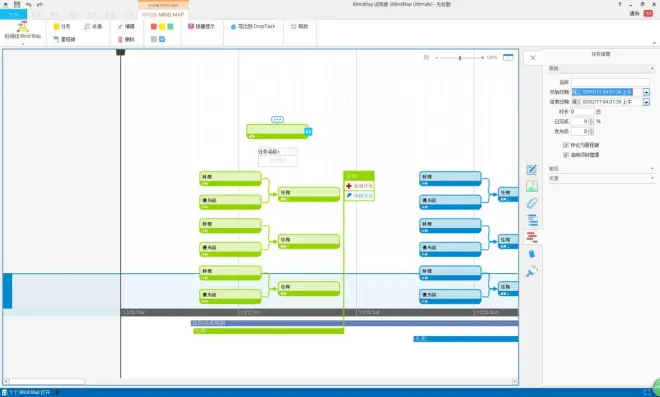Click the ribbon tab right of File
The height and width of the screenshot is (397, 660).
click(37, 14)
